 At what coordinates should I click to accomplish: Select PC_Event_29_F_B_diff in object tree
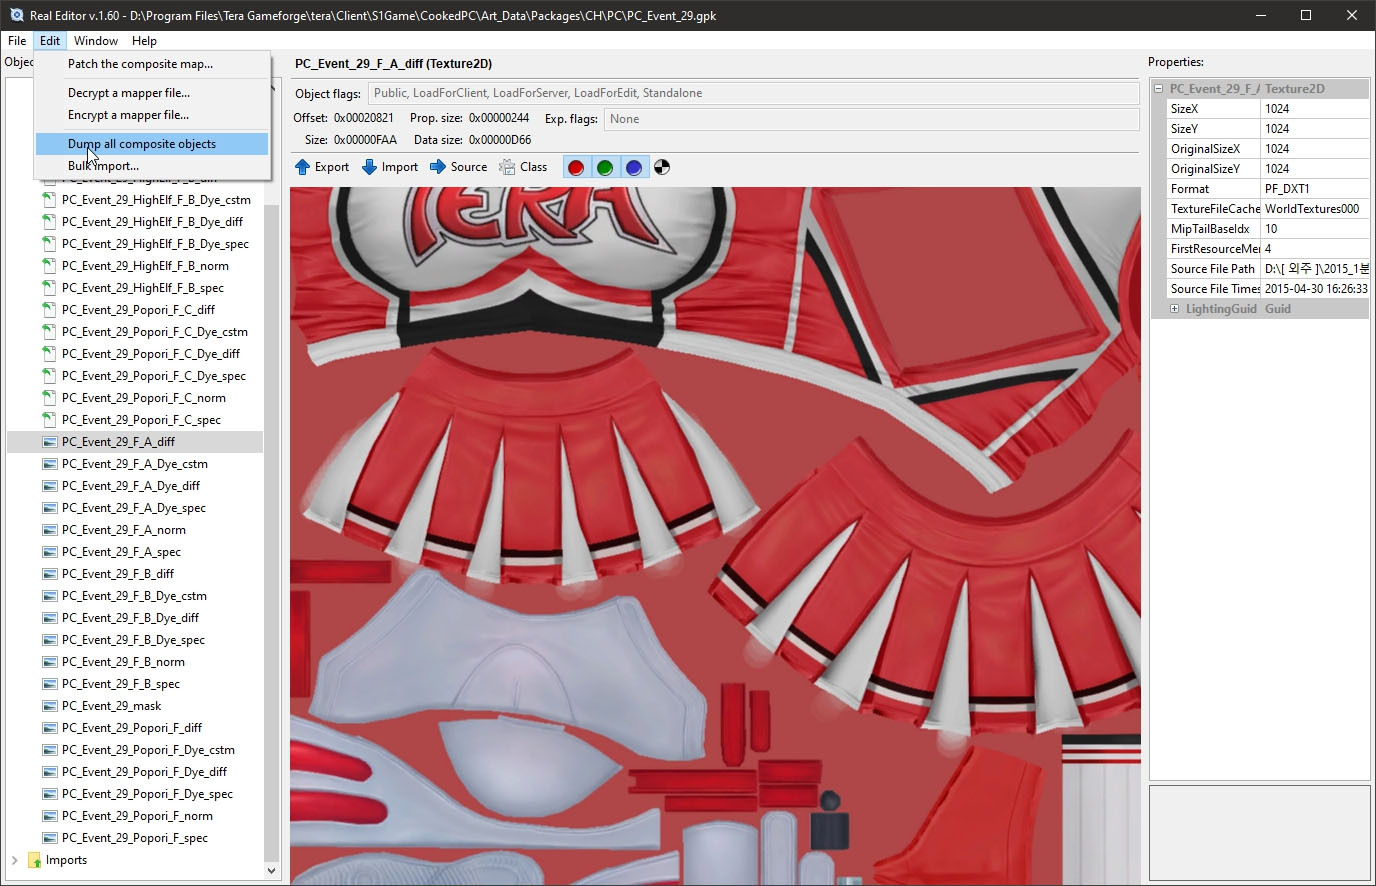pyautogui.click(x=118, y=574)
